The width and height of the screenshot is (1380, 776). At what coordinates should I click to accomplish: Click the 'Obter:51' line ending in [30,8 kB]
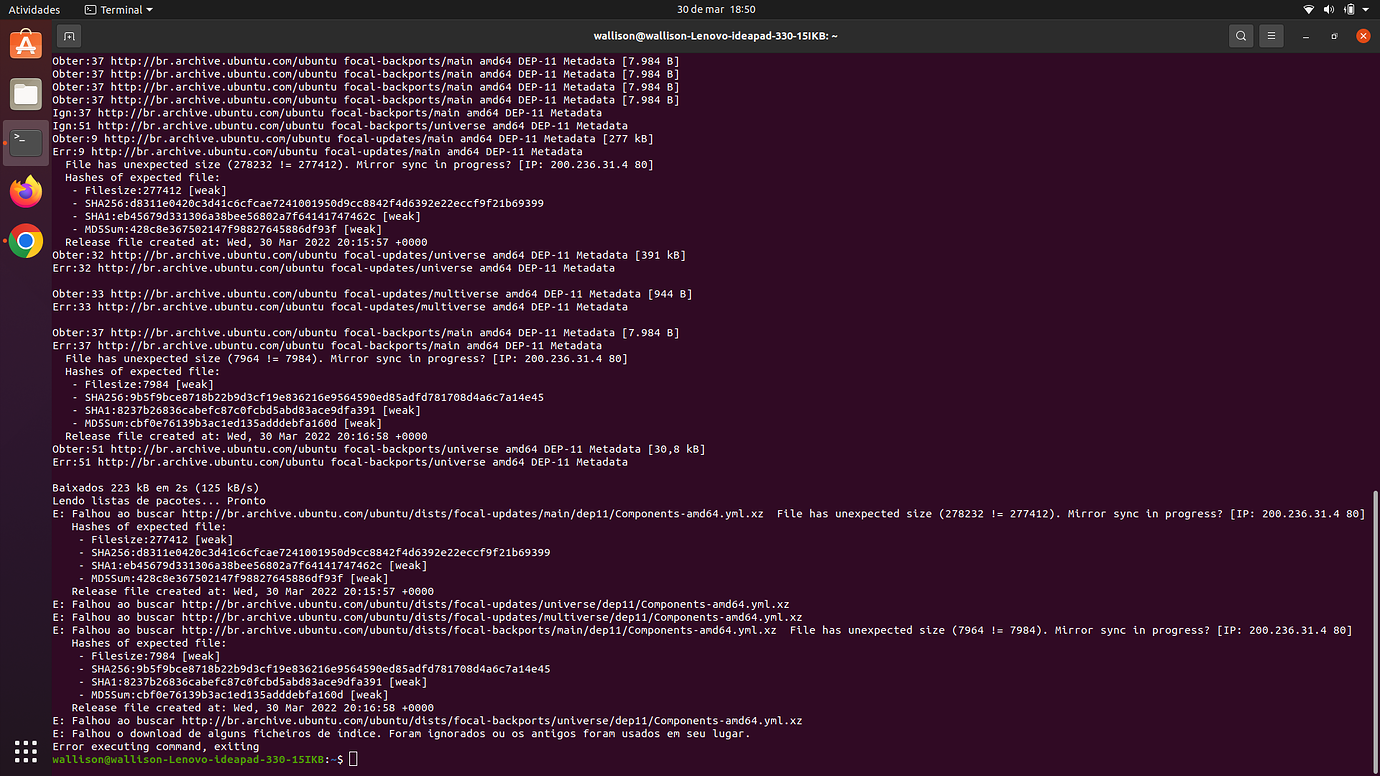click(x=378, y=449)
